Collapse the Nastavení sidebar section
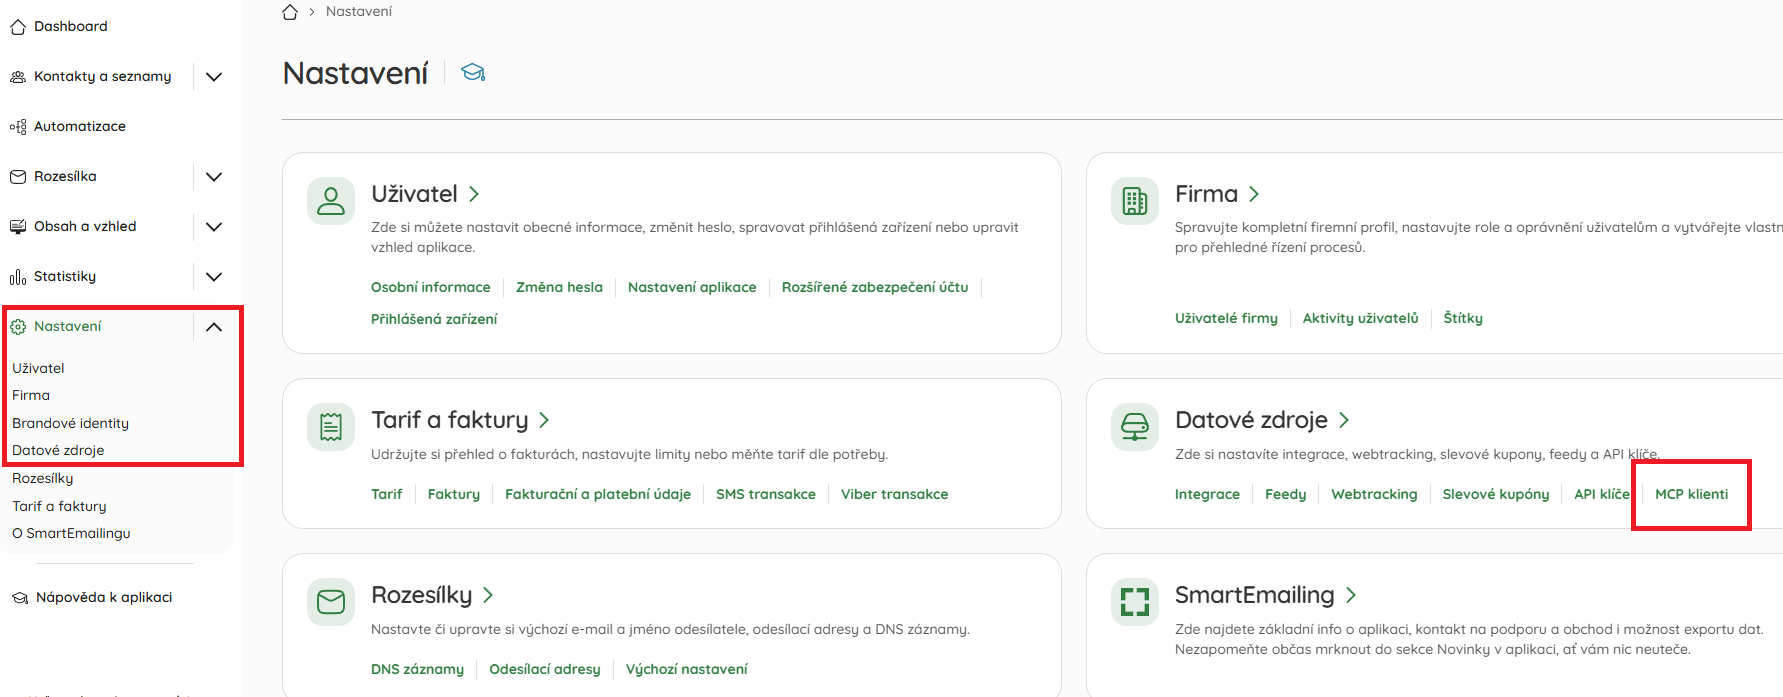The height and width of the screenshot is (697, 1783). [x=214, y=327]
